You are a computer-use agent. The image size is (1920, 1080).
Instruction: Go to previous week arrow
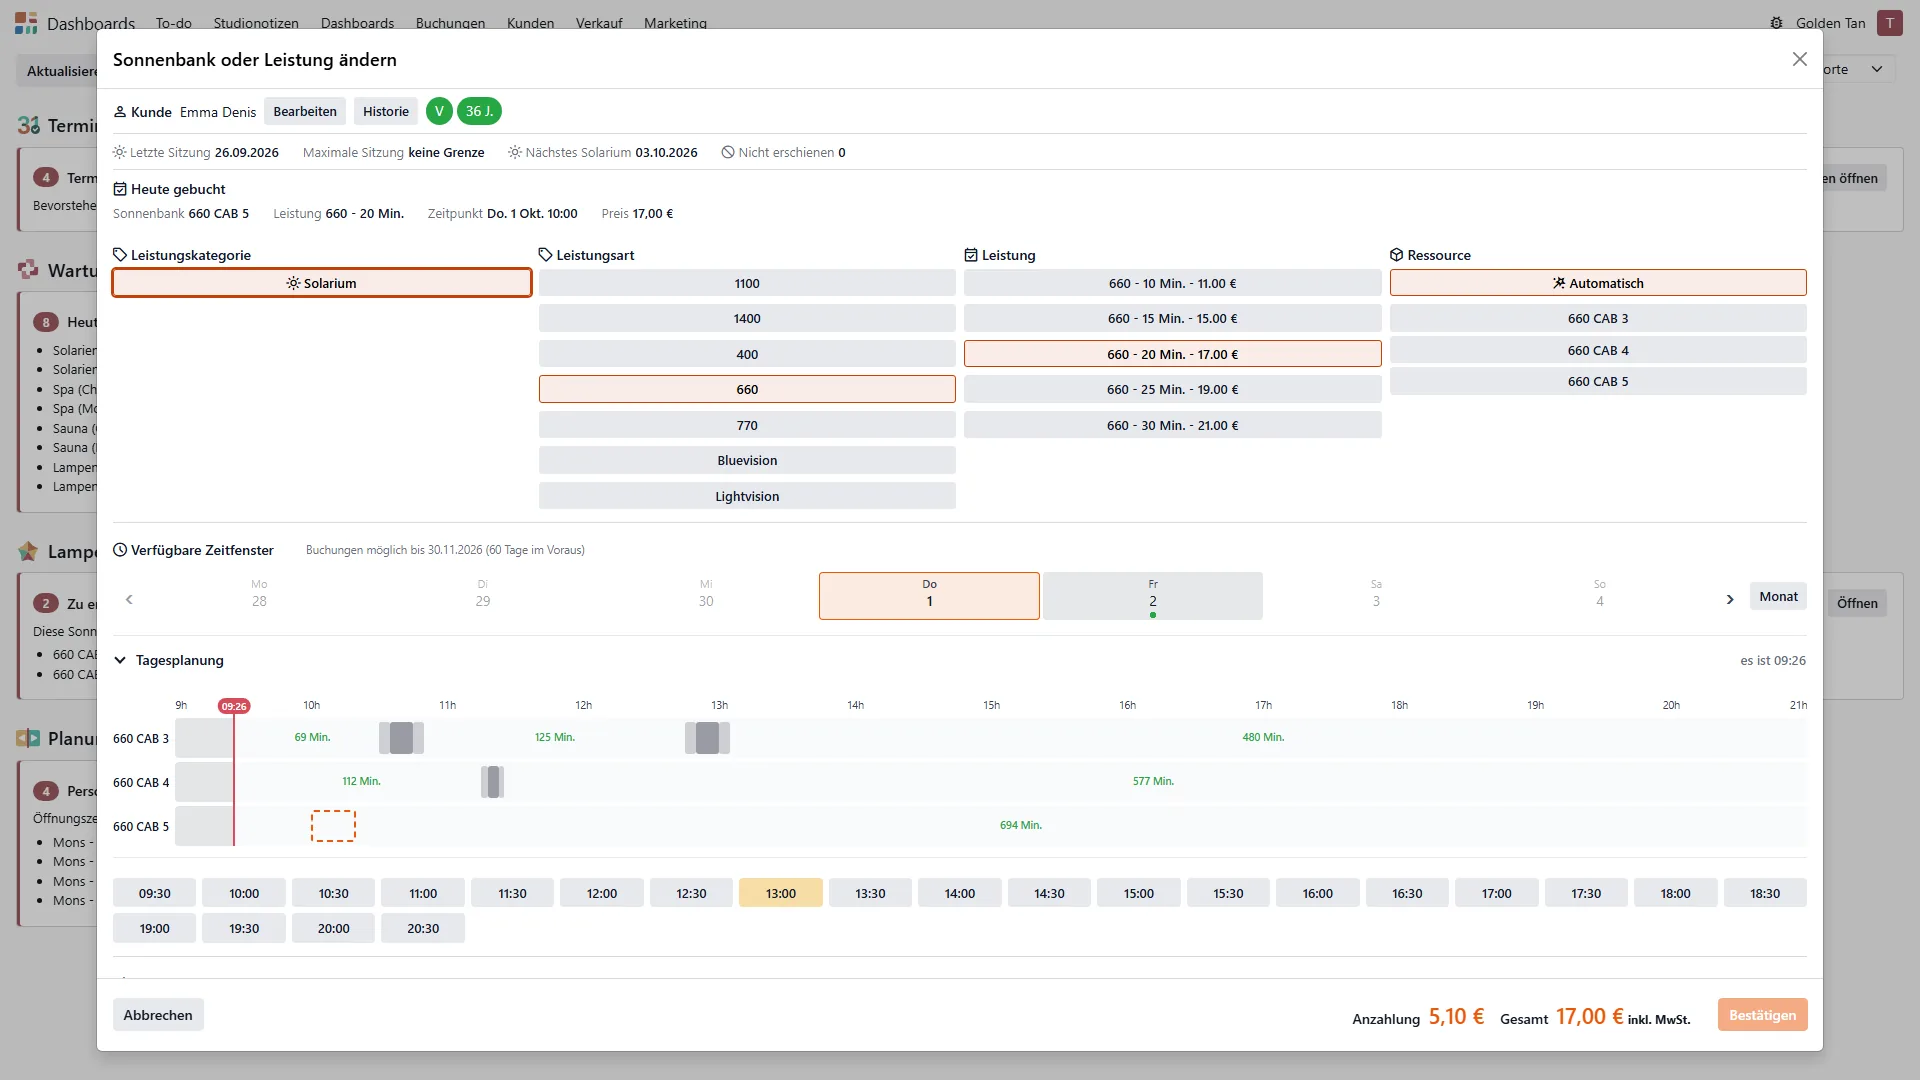129,599
